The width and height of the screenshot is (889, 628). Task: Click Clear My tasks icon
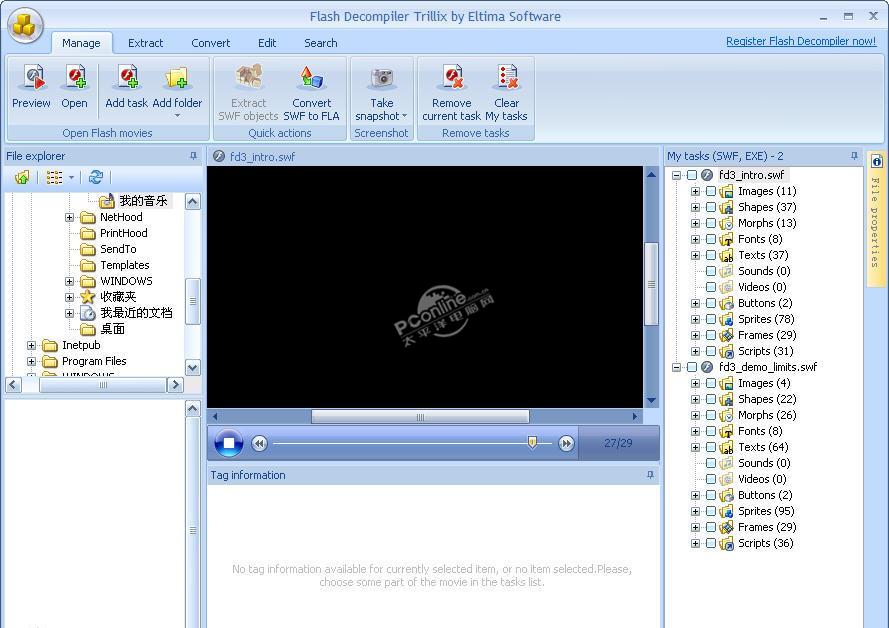507,78
